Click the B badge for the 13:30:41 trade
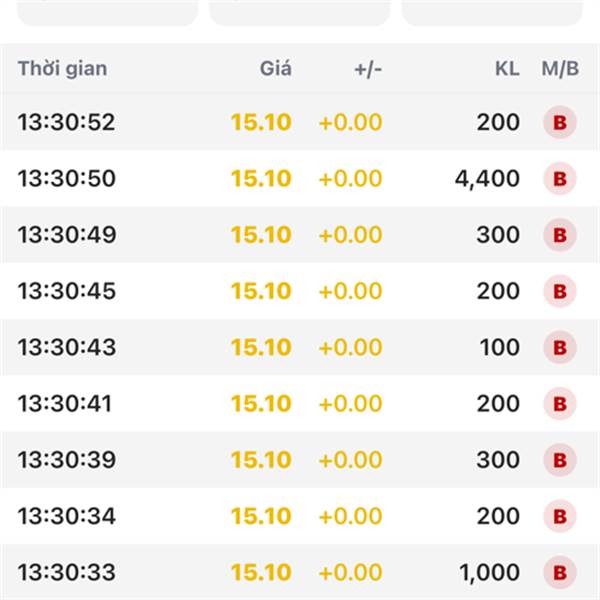Screen dimensions: 600x600 (560, 404)
